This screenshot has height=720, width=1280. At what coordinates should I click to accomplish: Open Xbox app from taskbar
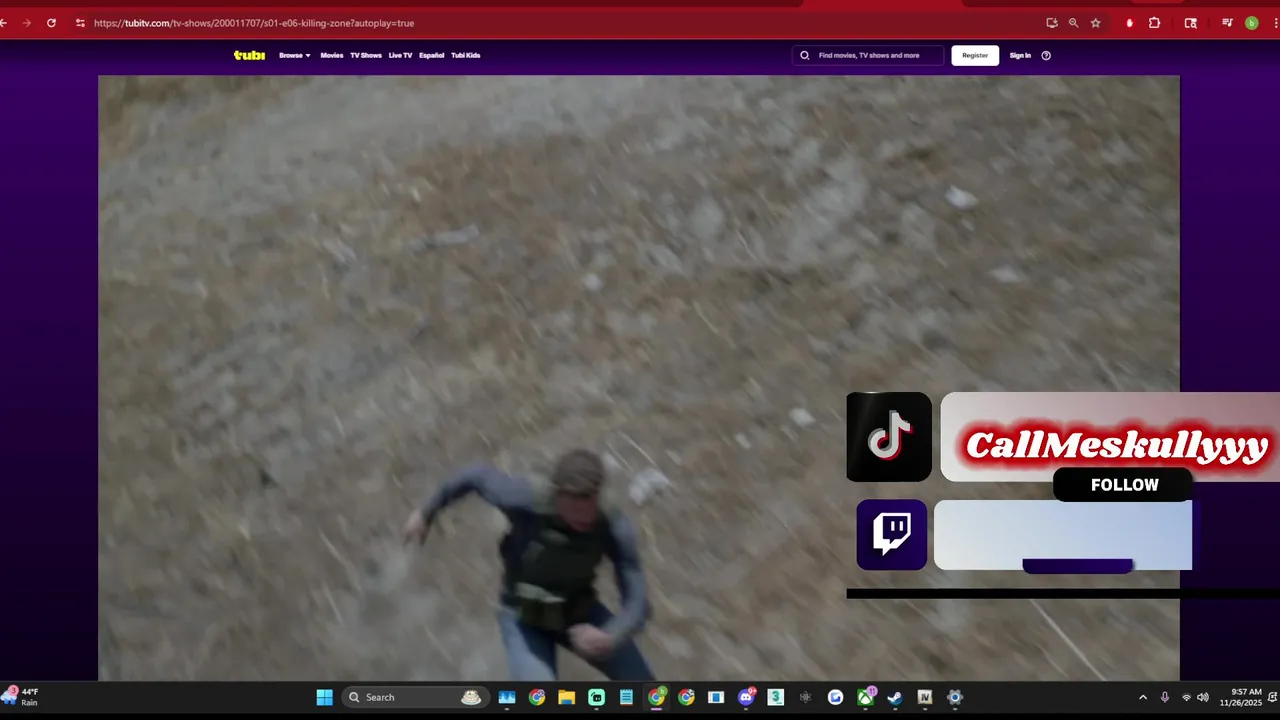866,697
